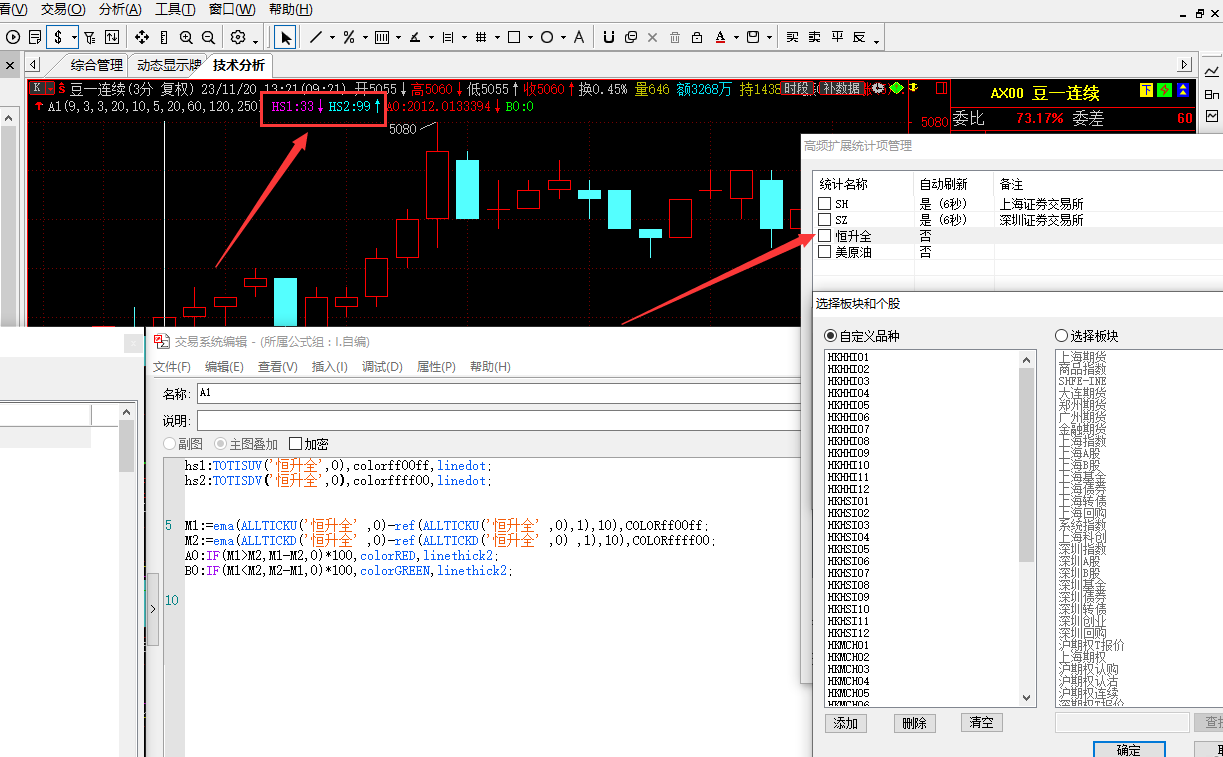Check the SH statistics item
The image size is (1223, 757).
(x=824, y=204)
